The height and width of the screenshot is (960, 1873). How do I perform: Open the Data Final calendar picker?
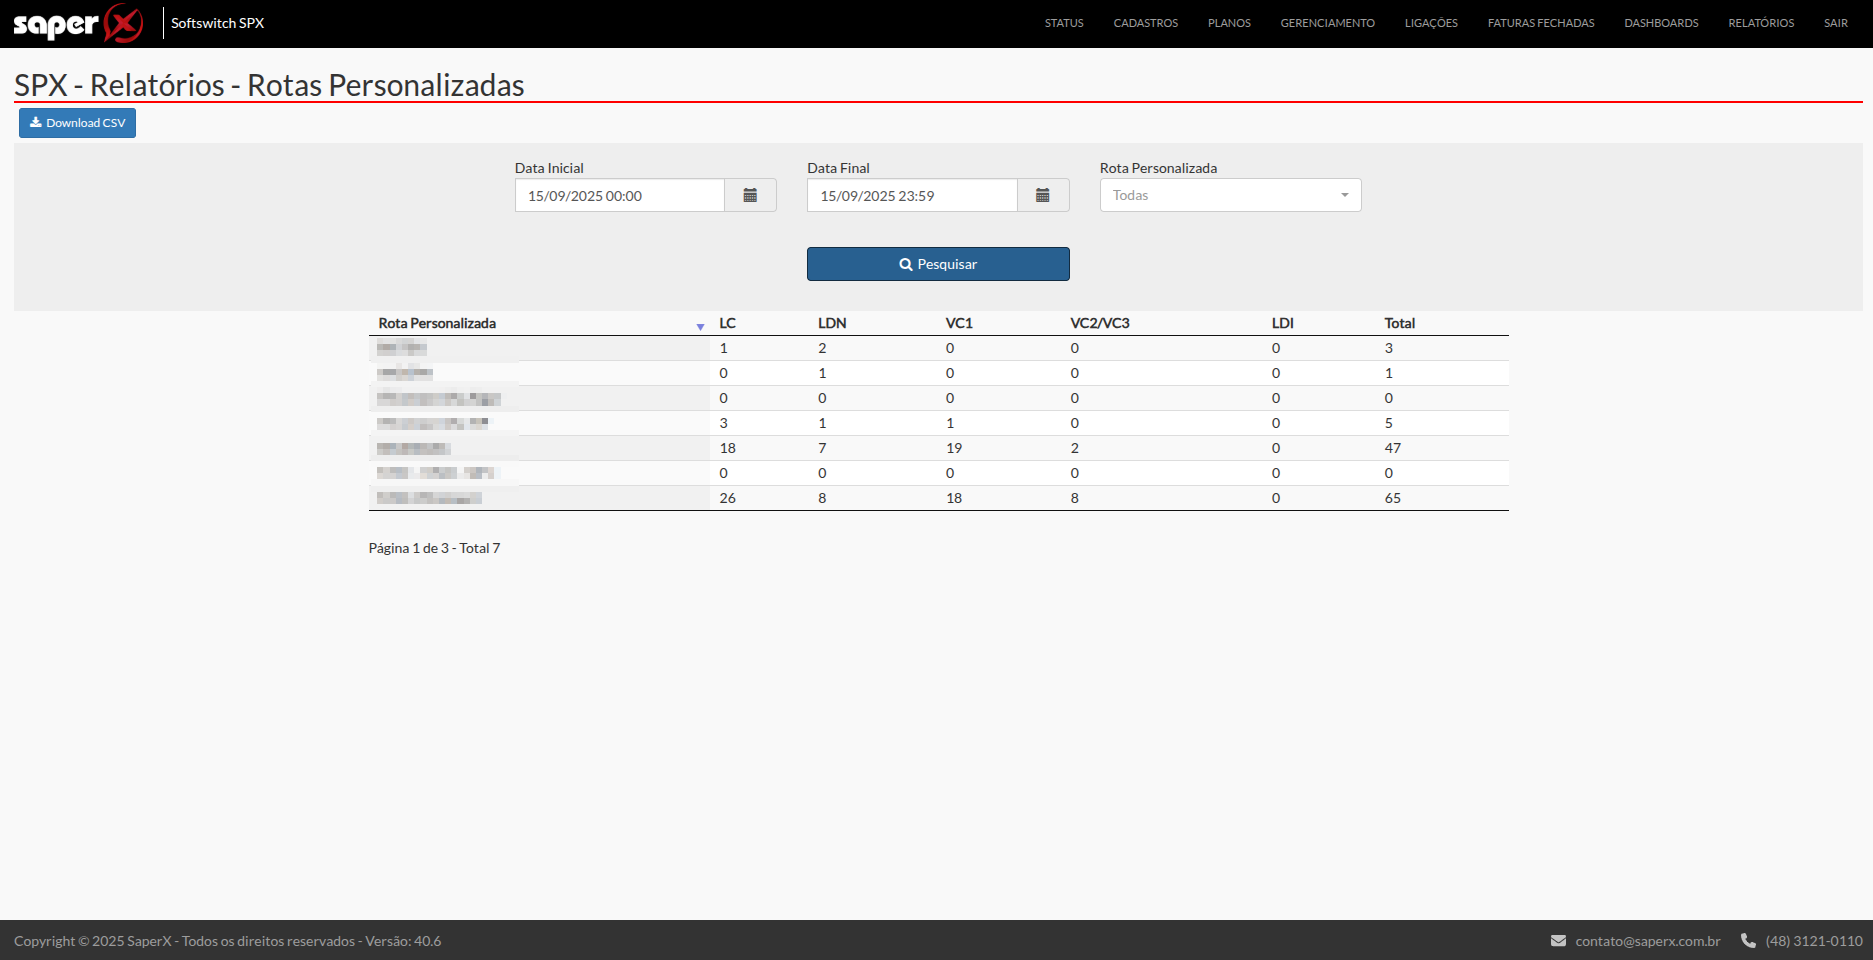pyautogui.click(x=1043, y=196)
